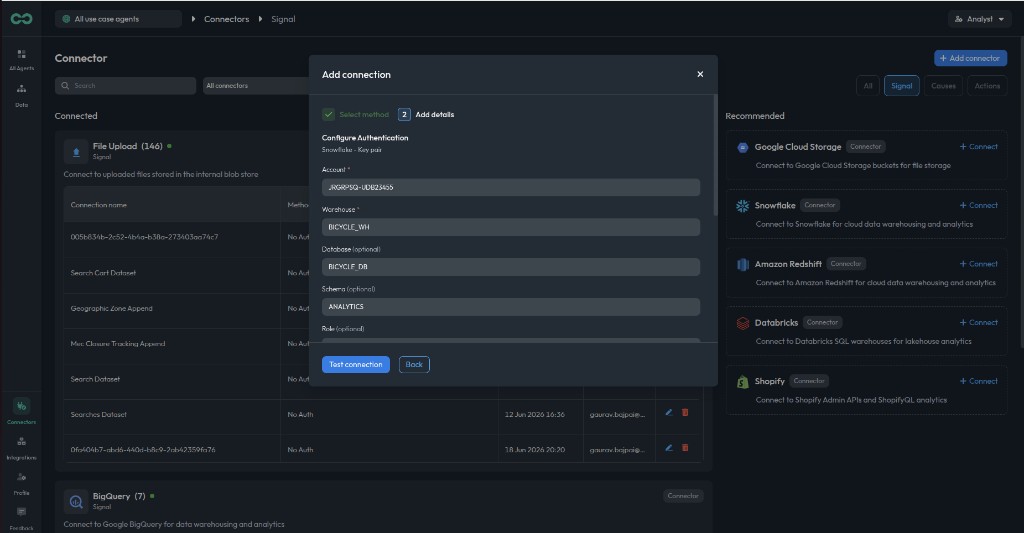
Task: Open the Data sidebar section
Action: coord(22,95)
